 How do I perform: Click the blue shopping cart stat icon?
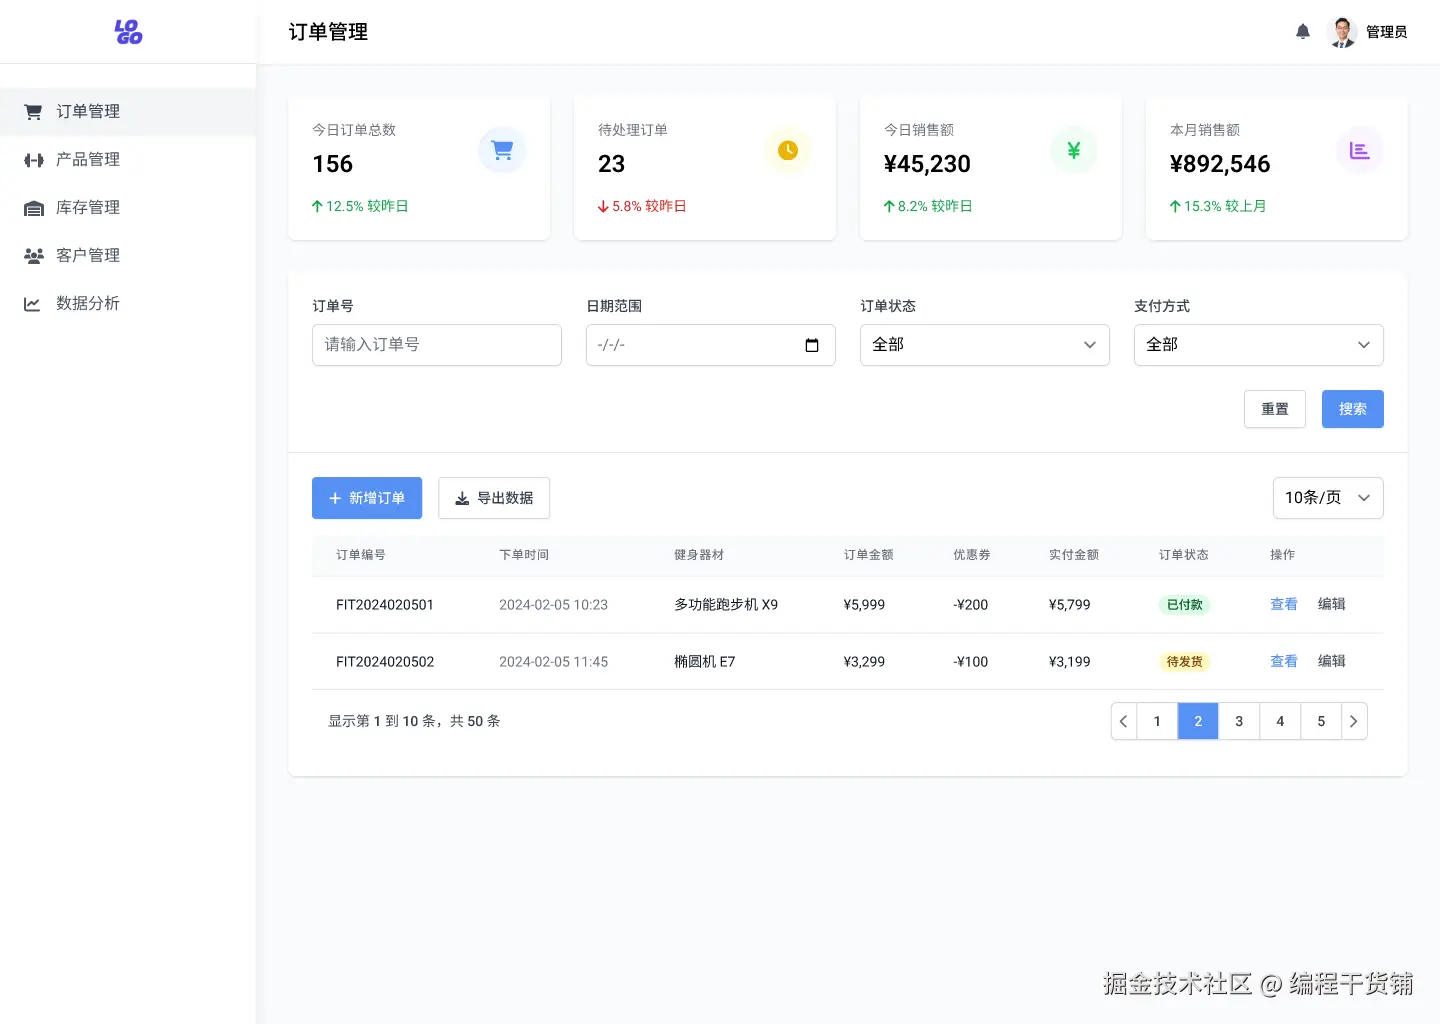pos(502,150)
